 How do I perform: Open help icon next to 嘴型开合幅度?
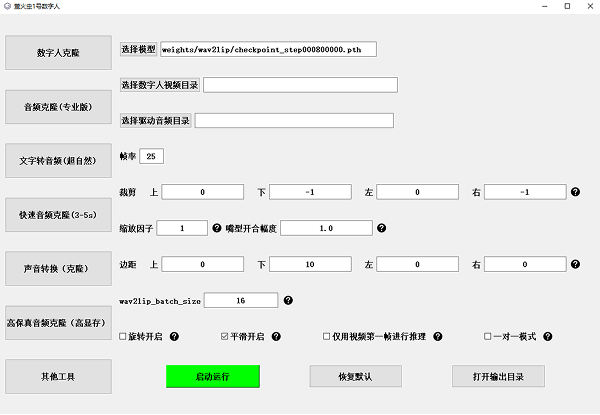382,228
